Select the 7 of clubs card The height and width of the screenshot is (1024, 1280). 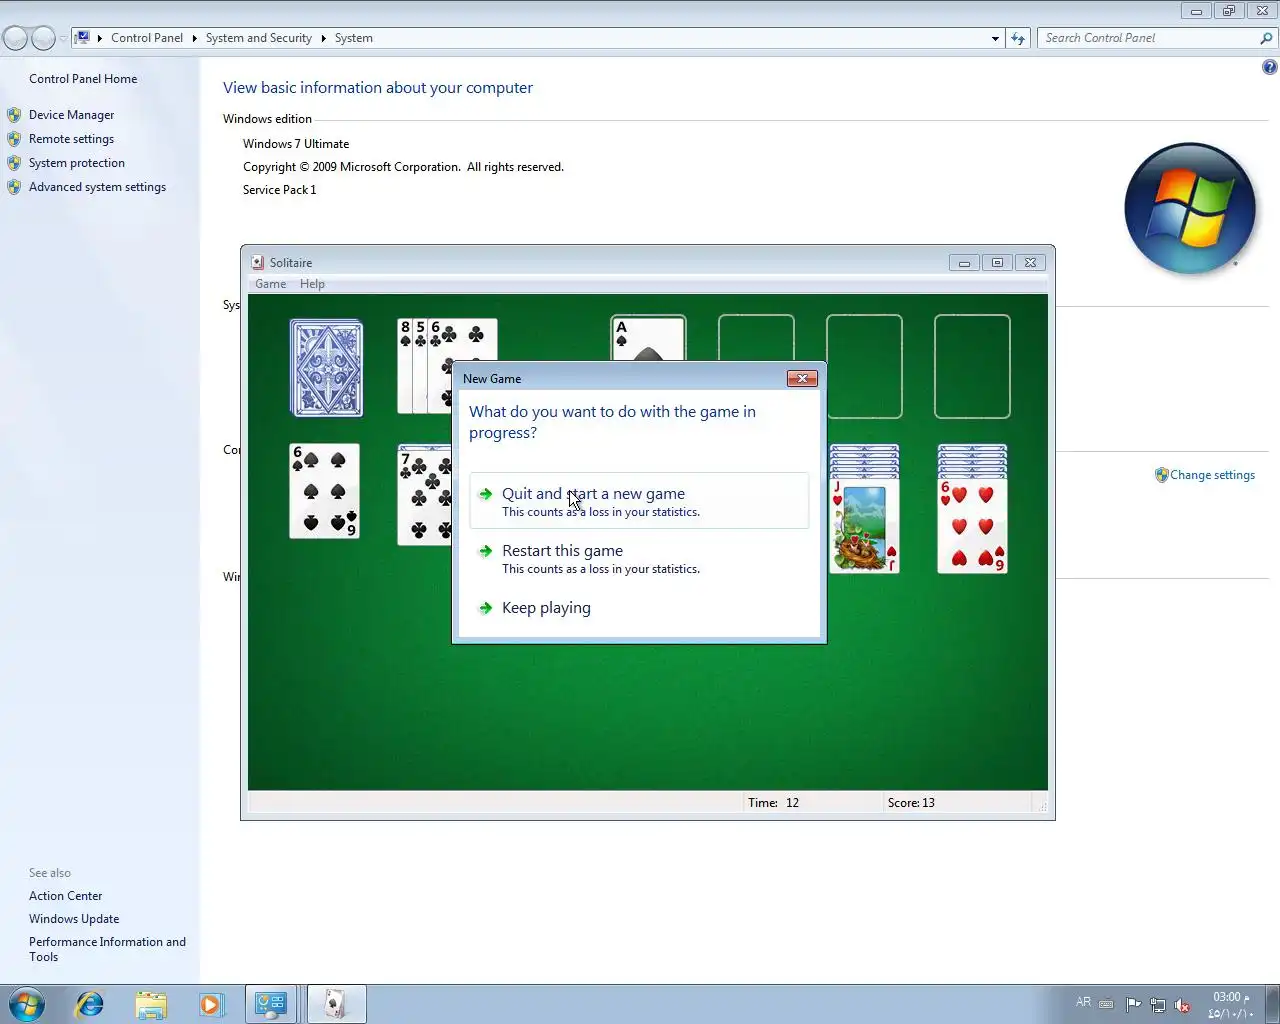[424, 495]
